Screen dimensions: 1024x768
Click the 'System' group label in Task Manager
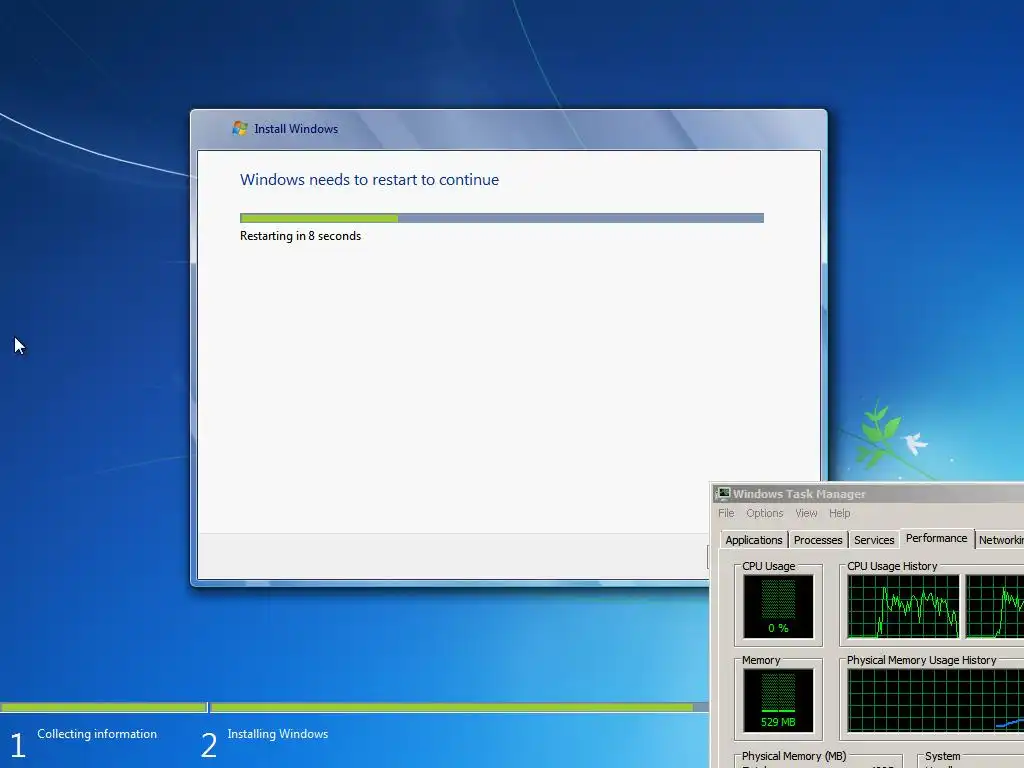(x=942, y=756)
